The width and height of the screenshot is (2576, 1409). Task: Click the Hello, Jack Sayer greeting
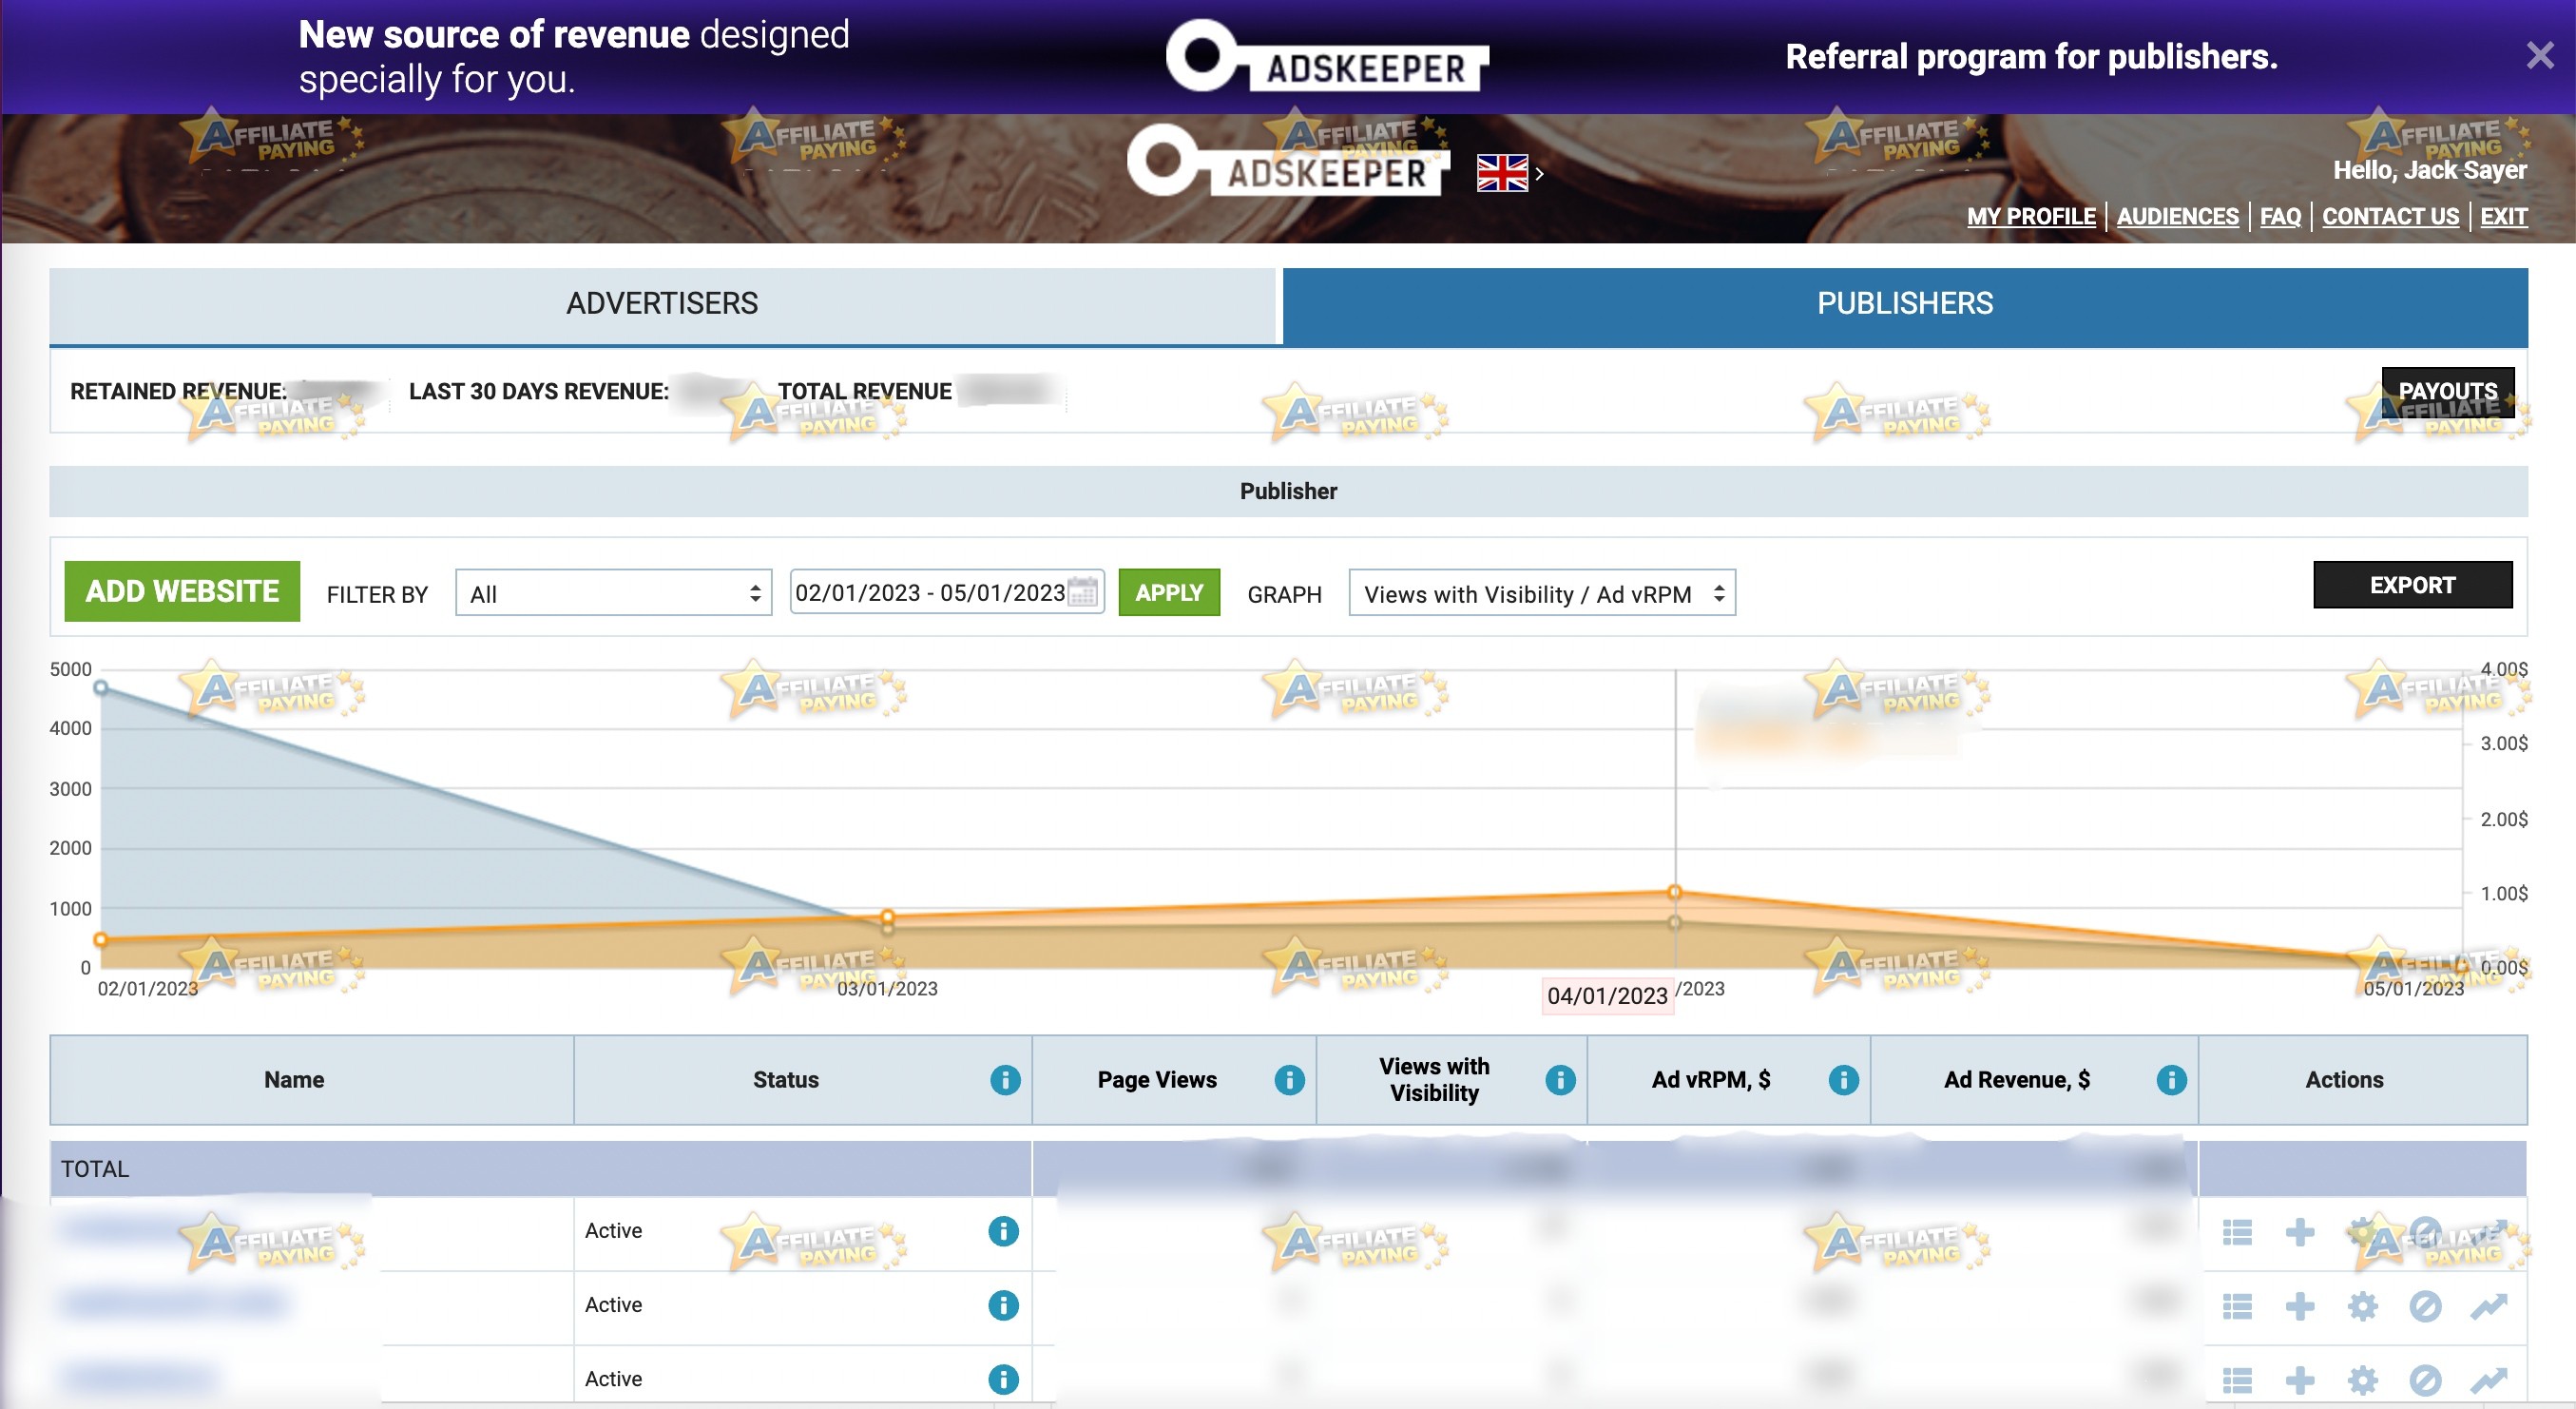pos(2430,170)
